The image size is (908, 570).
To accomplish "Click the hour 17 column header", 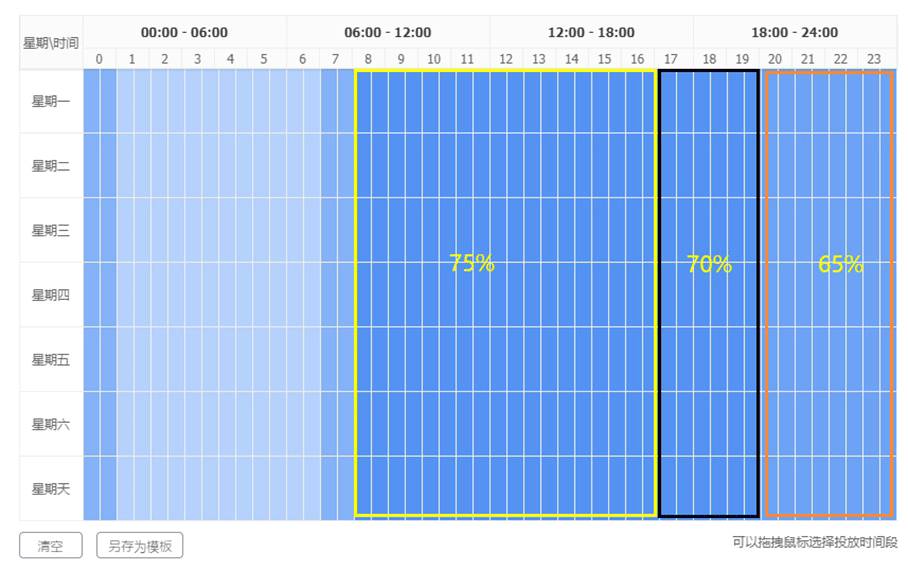I will pyautogui.click(x=670, y=59).
